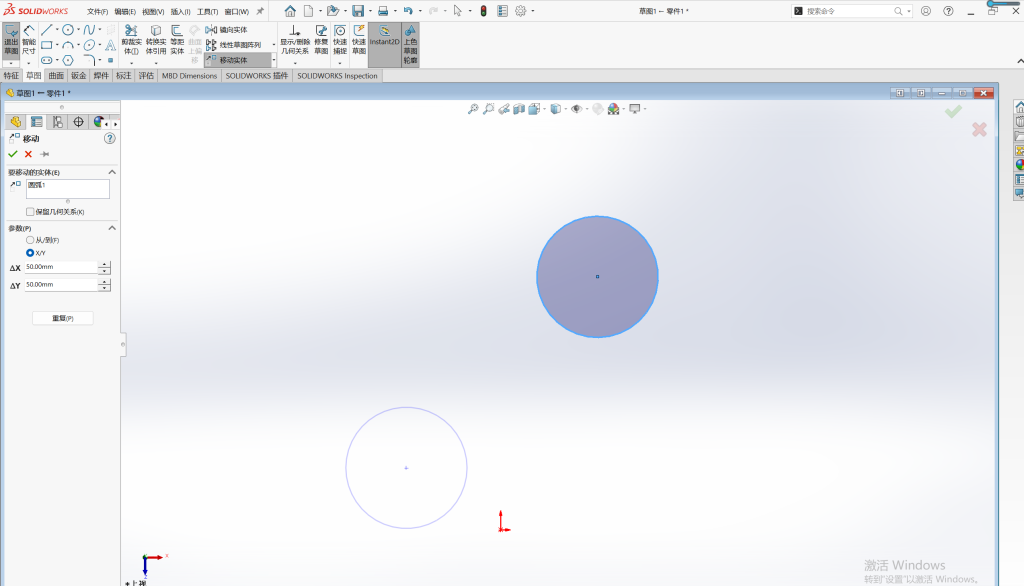Open the 线性草图阵列 pattern dropdown arrow
This screenshot has width=1024, height=586.
274,45
